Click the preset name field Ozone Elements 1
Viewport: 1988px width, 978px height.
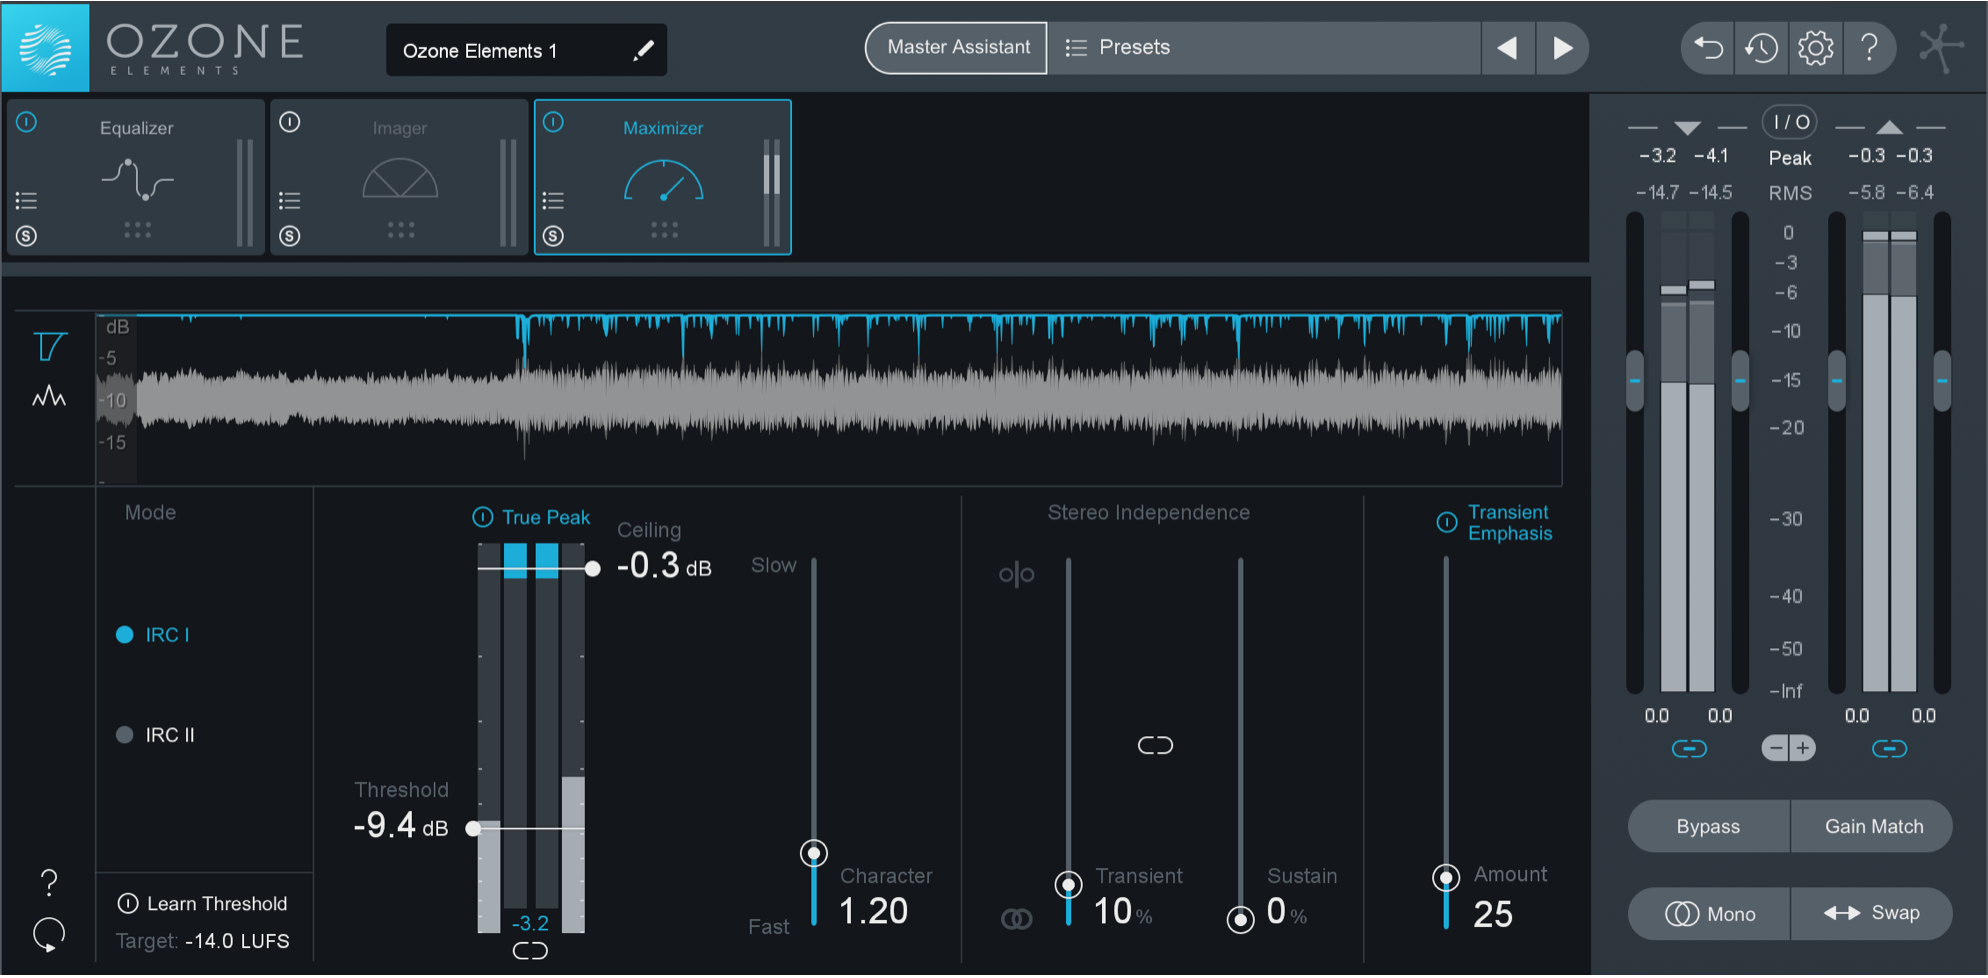tap(526, 50)
